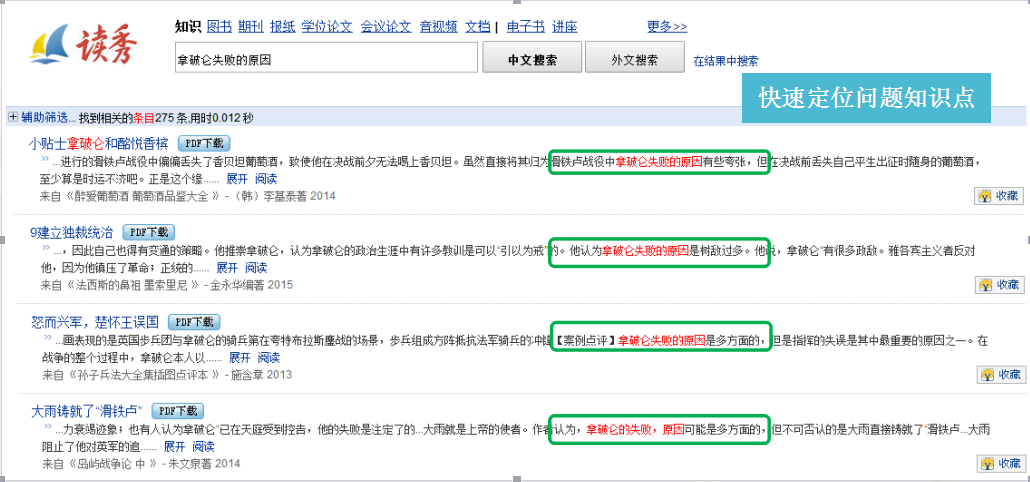Click 阅读 for 小贴士拿破仑 result
Image resolution: width=1030 pixels, height=482 pixels.
click(266, 179)
